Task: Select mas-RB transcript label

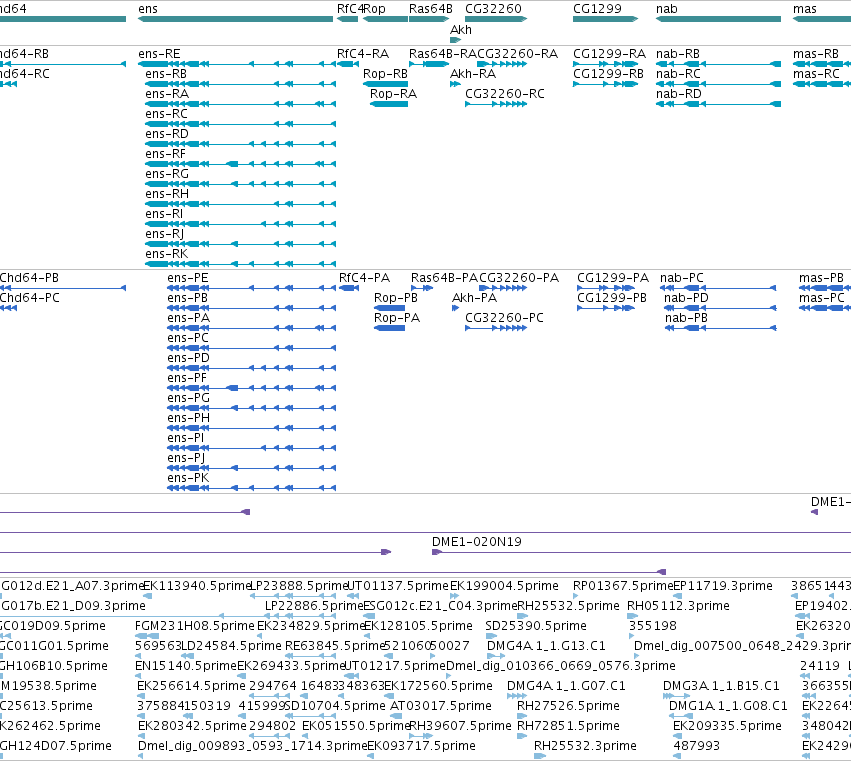Action: [816, 54]
